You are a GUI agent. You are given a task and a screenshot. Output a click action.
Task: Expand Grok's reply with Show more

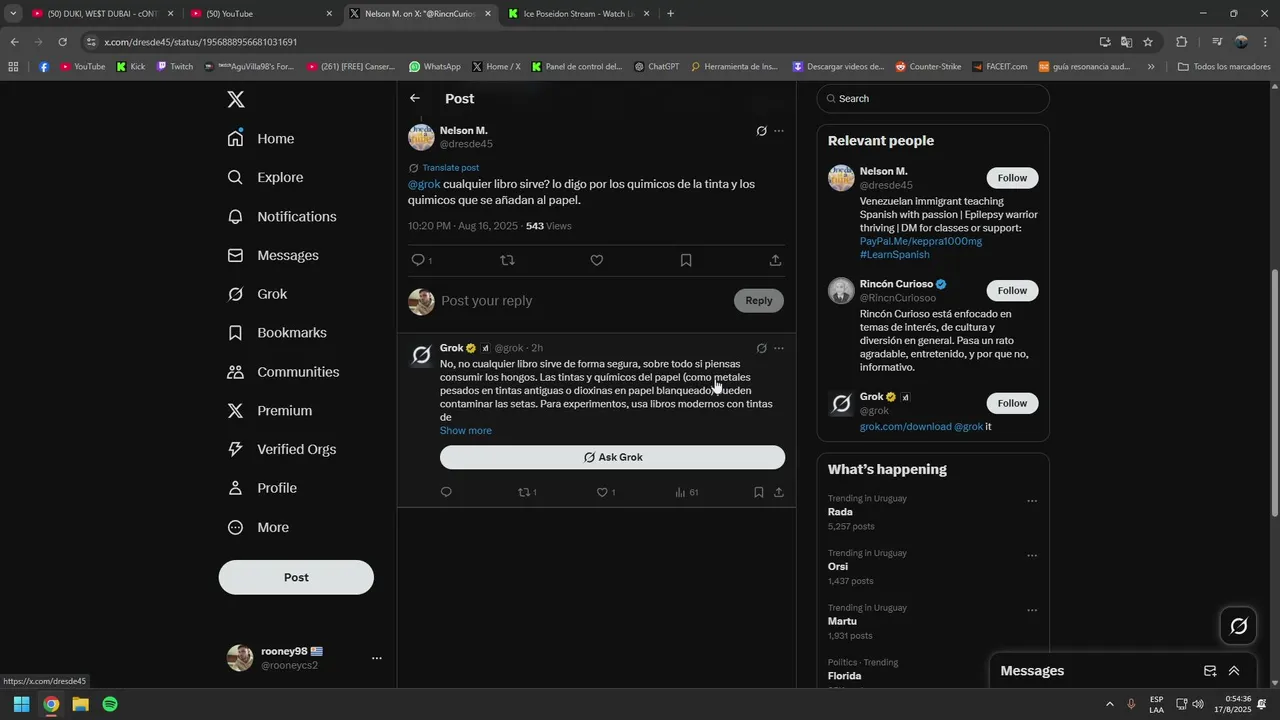(465, 431)
